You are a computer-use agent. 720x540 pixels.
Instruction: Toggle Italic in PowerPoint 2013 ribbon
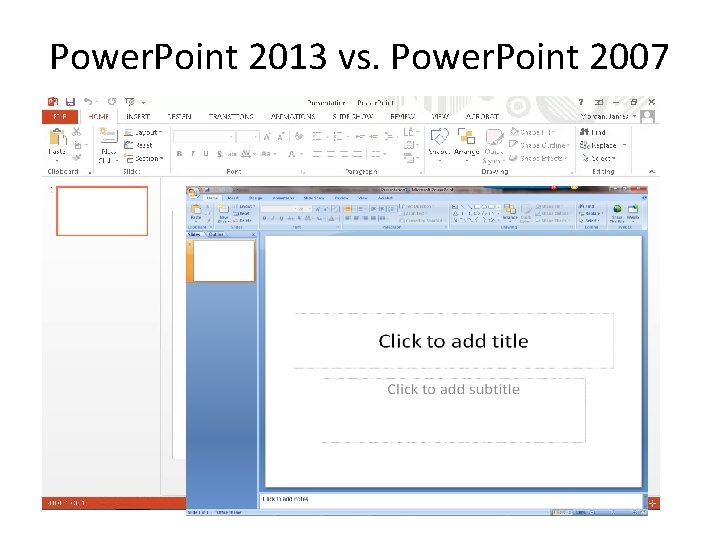pos(193,154)
